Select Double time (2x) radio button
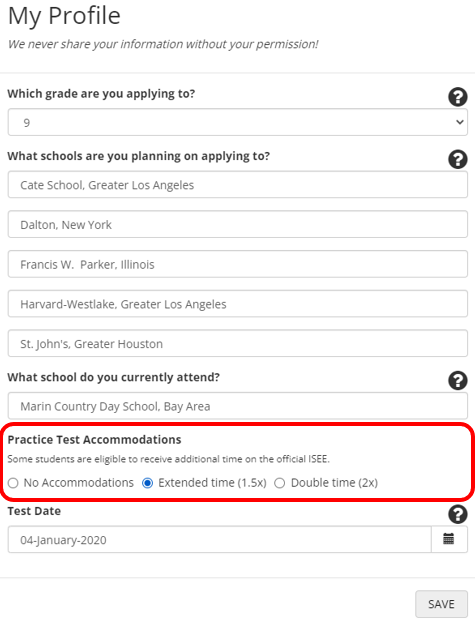Image resolution: width=475 pixels, height=619 pixels. pos(280,483)
